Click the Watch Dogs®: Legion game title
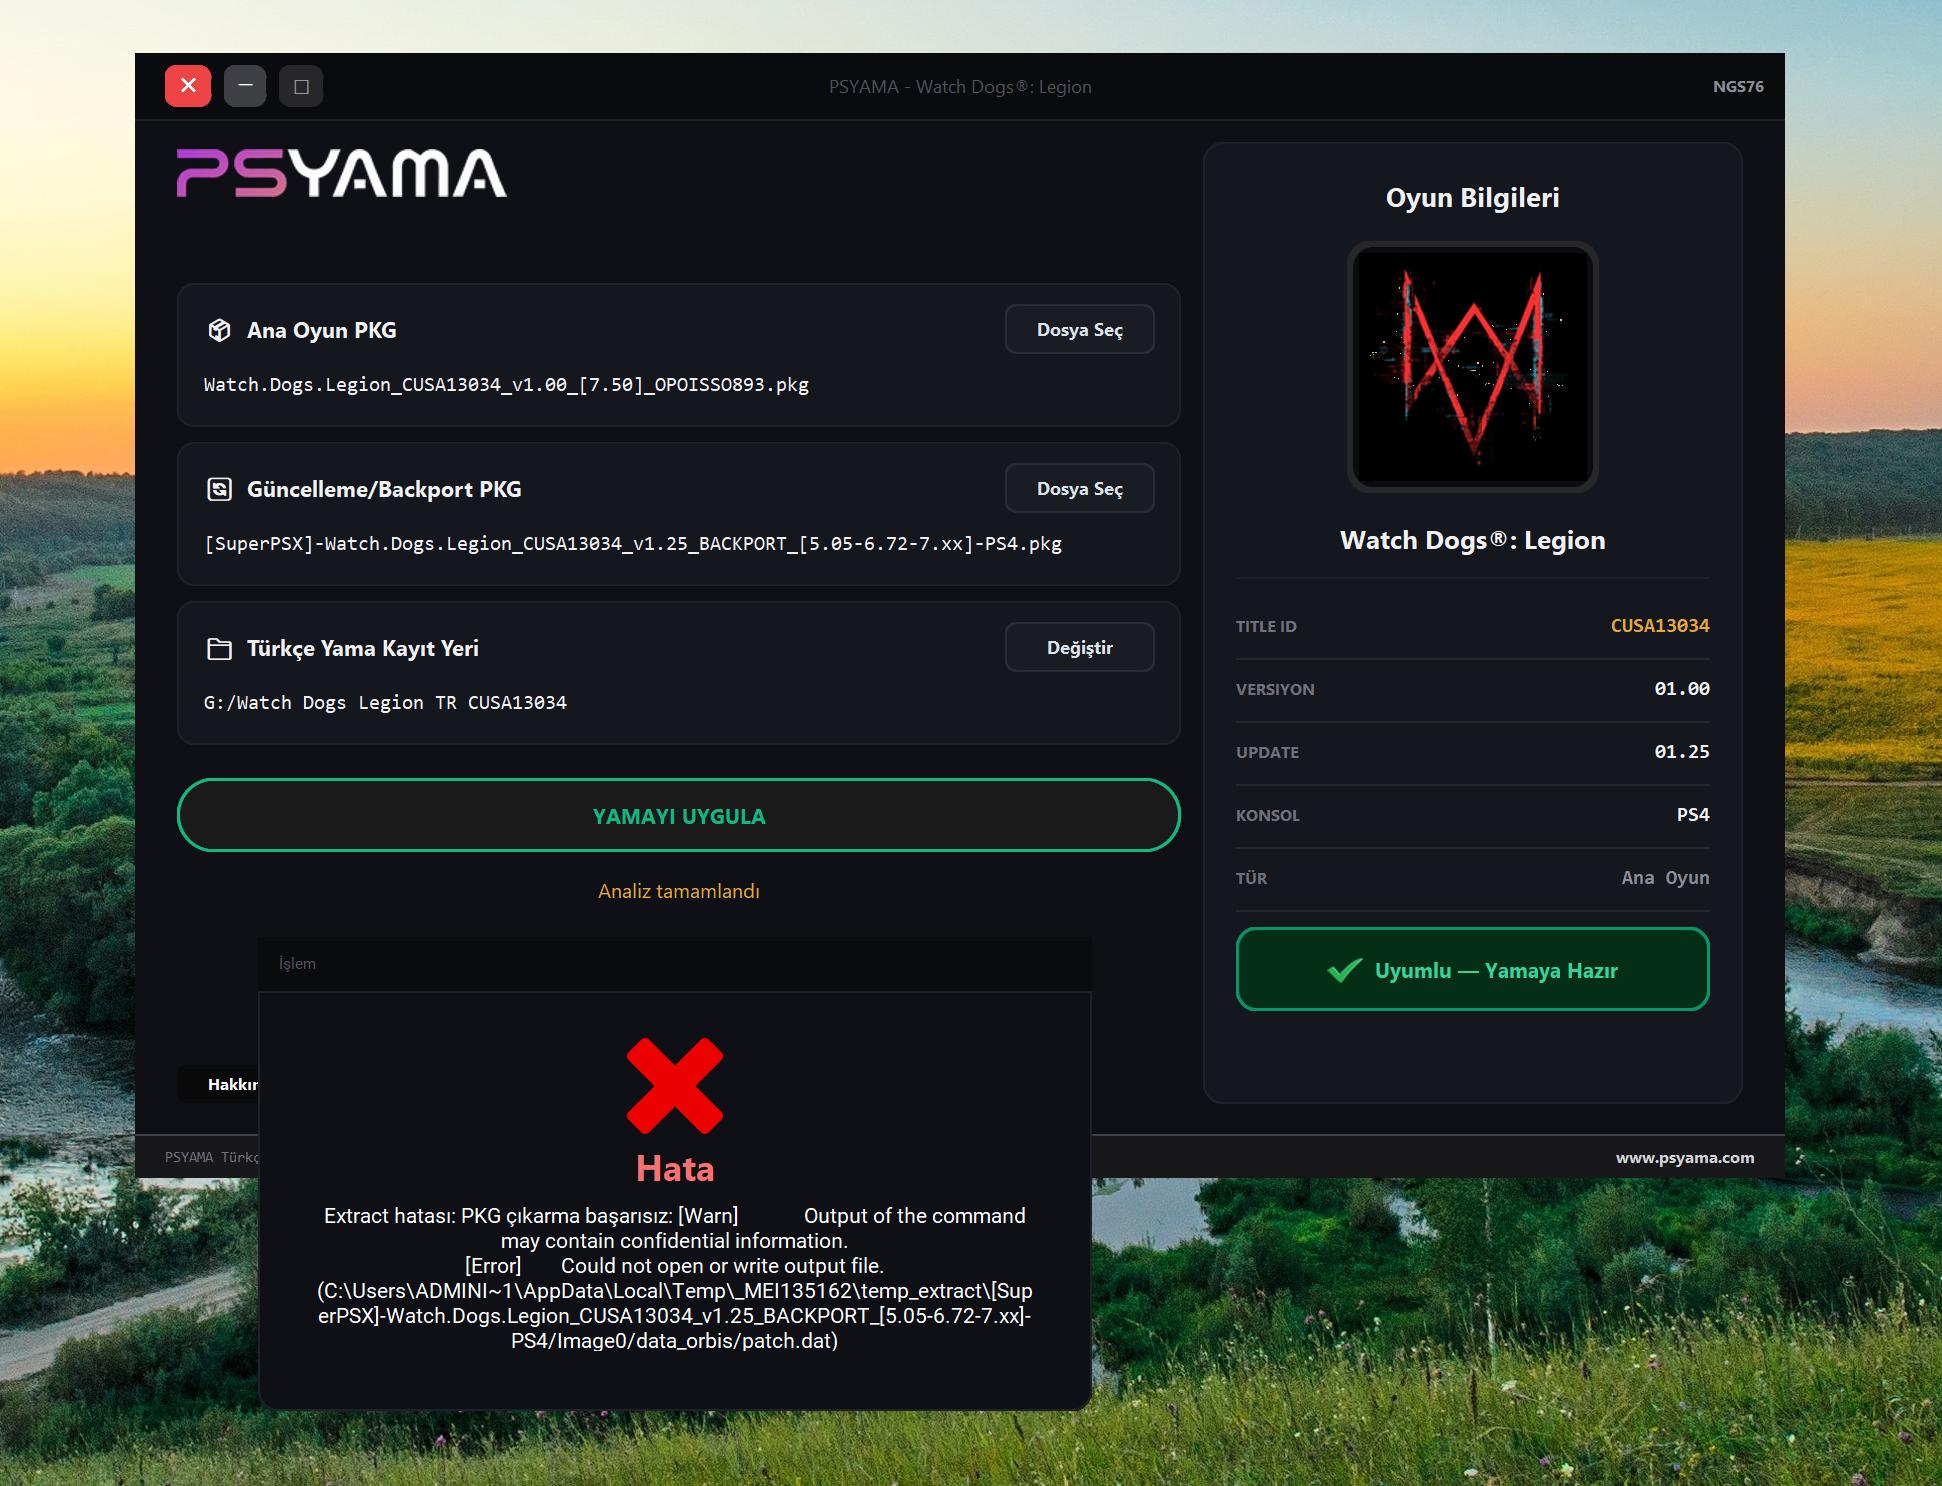Viewport: 1942px width, 1486px height. tap(1473, 541)
